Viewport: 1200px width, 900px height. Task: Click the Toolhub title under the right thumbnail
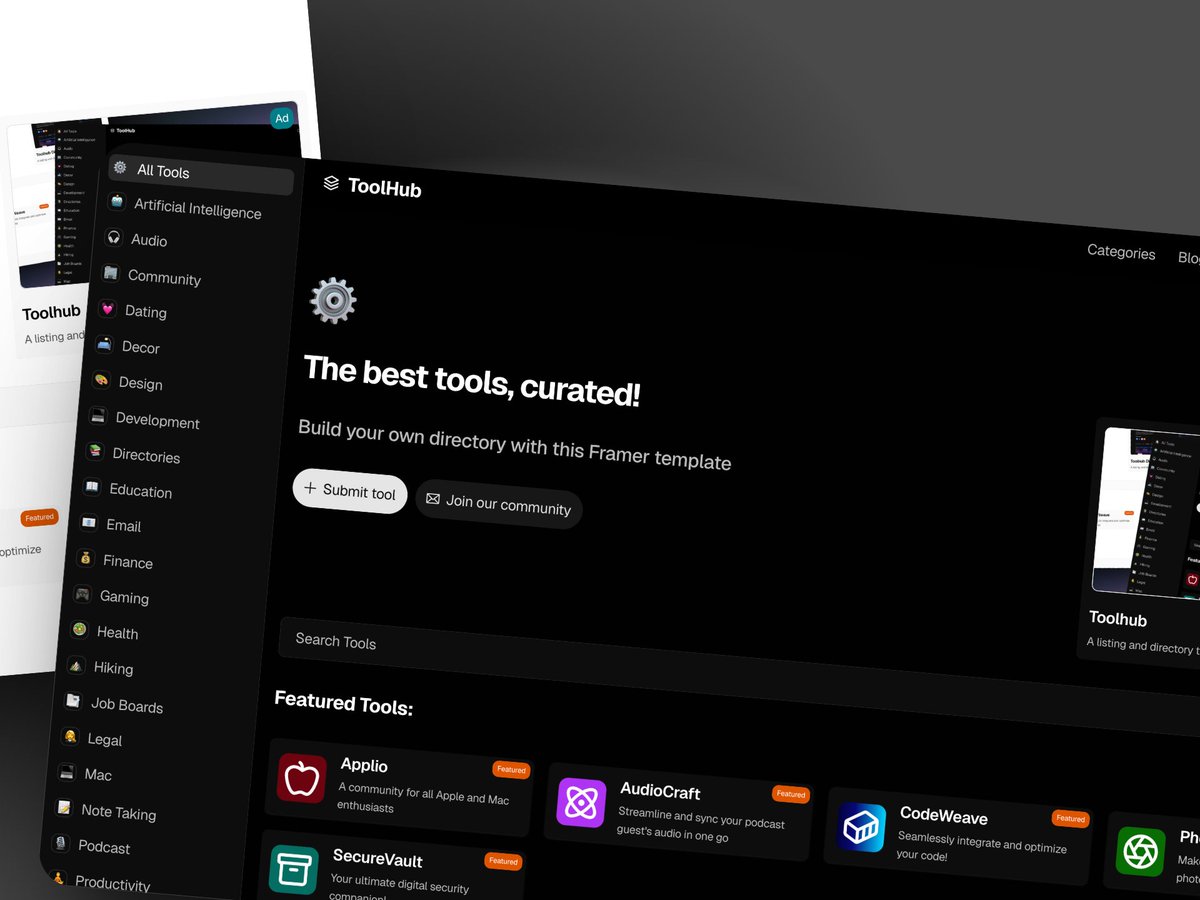1118,619
